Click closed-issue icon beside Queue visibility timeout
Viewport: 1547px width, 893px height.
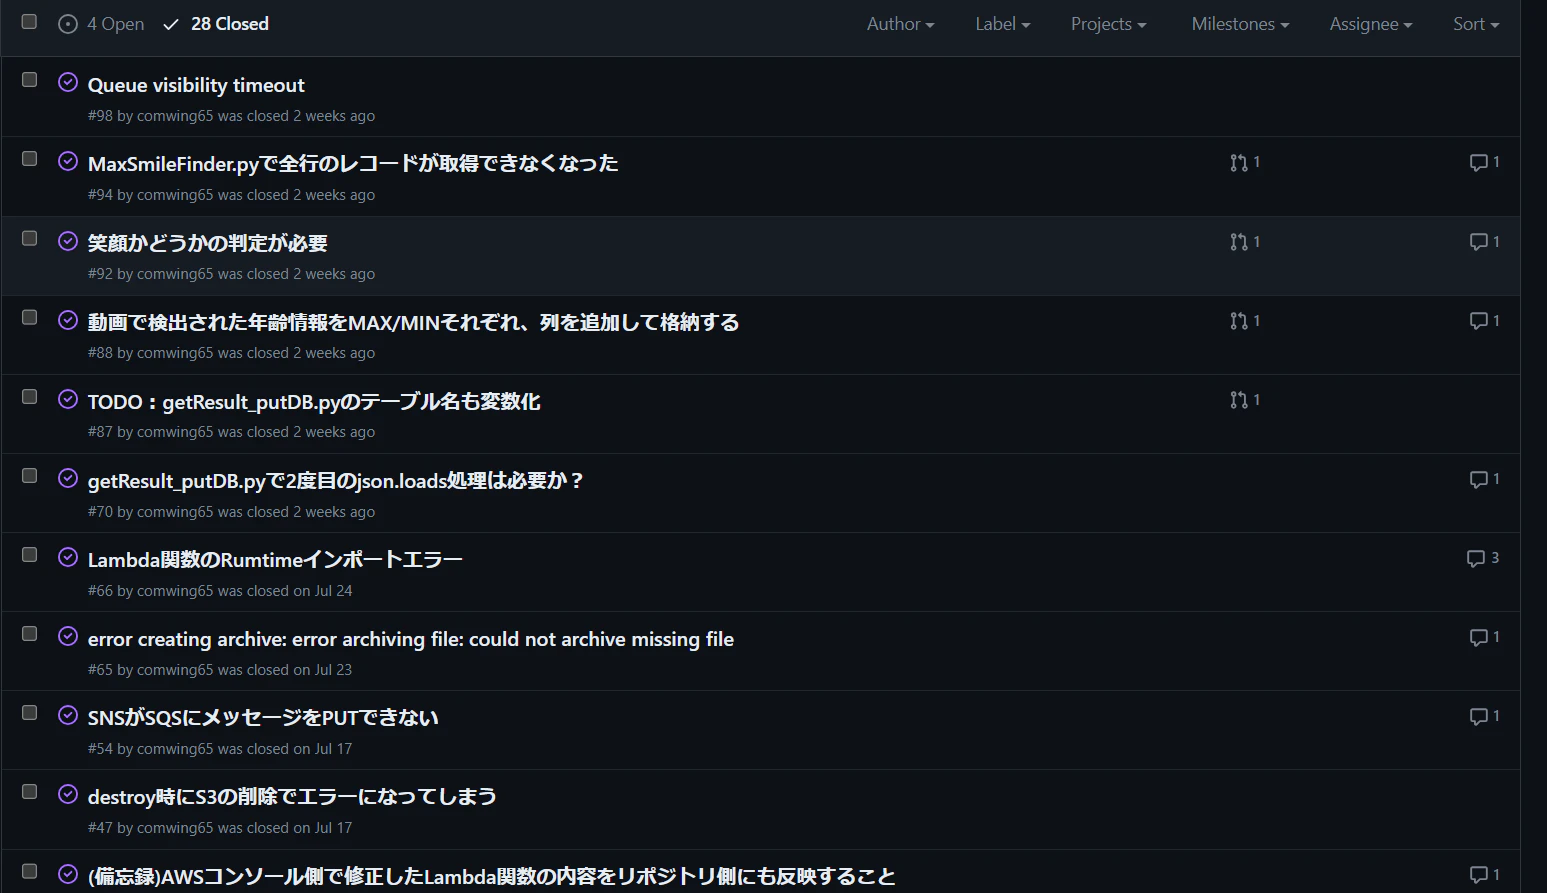[68, 83]
